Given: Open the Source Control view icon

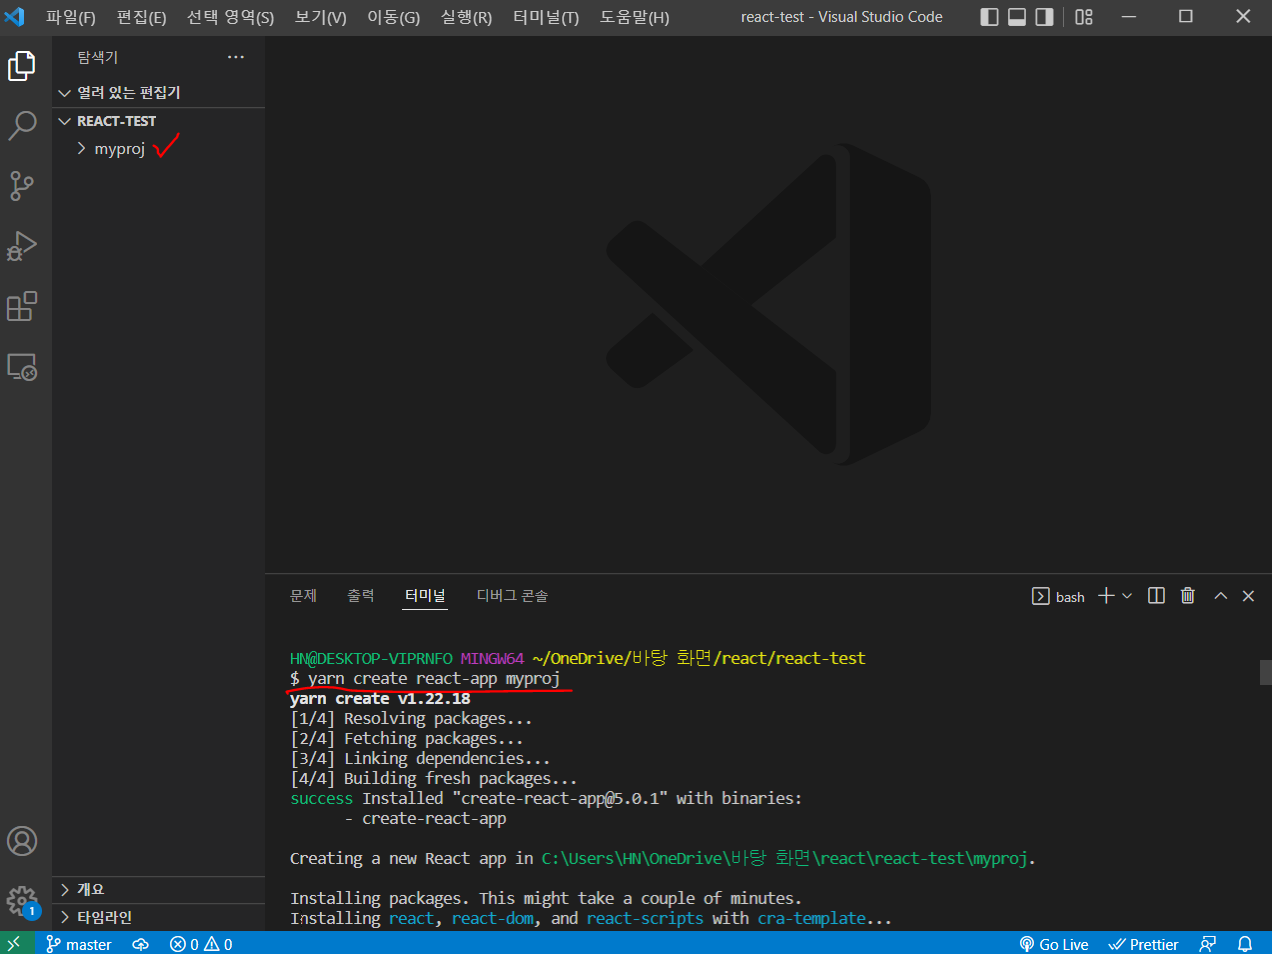Looking at the screenshot, I should 22,185.
